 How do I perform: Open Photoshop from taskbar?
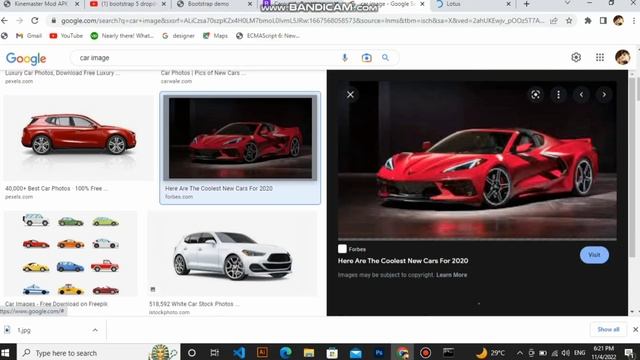pos(379,353)
